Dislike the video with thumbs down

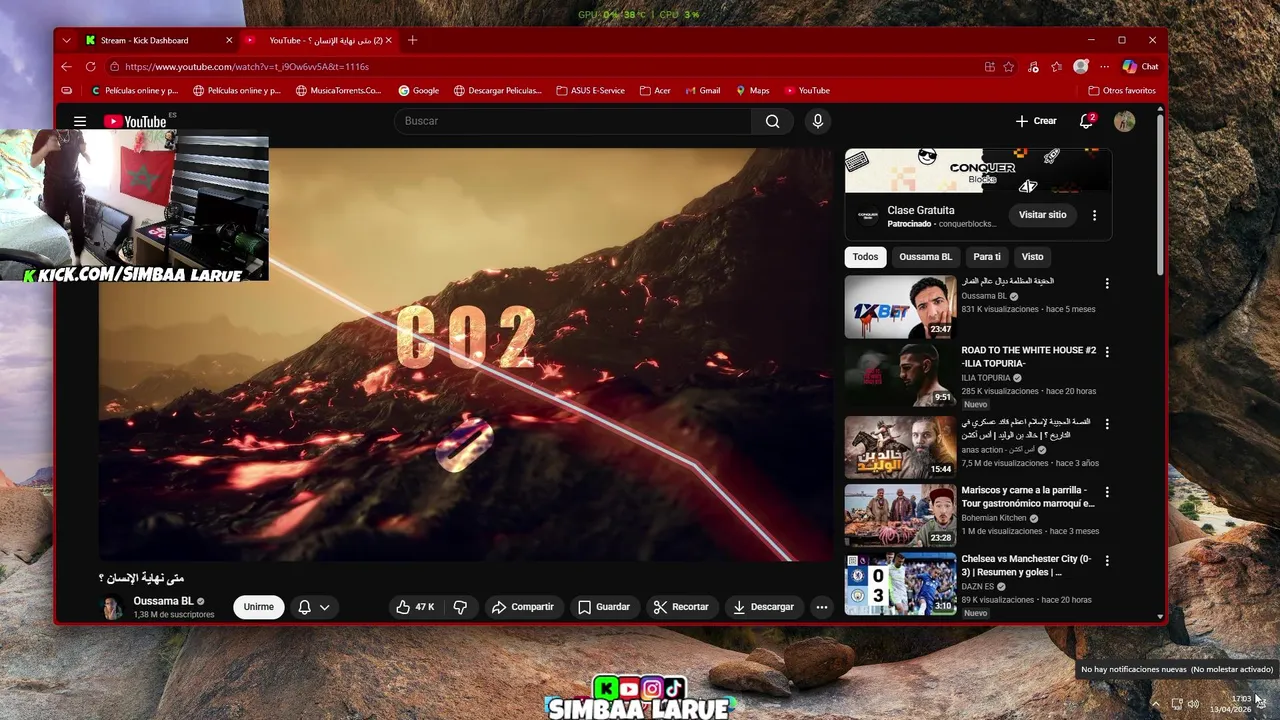(460, 607)
